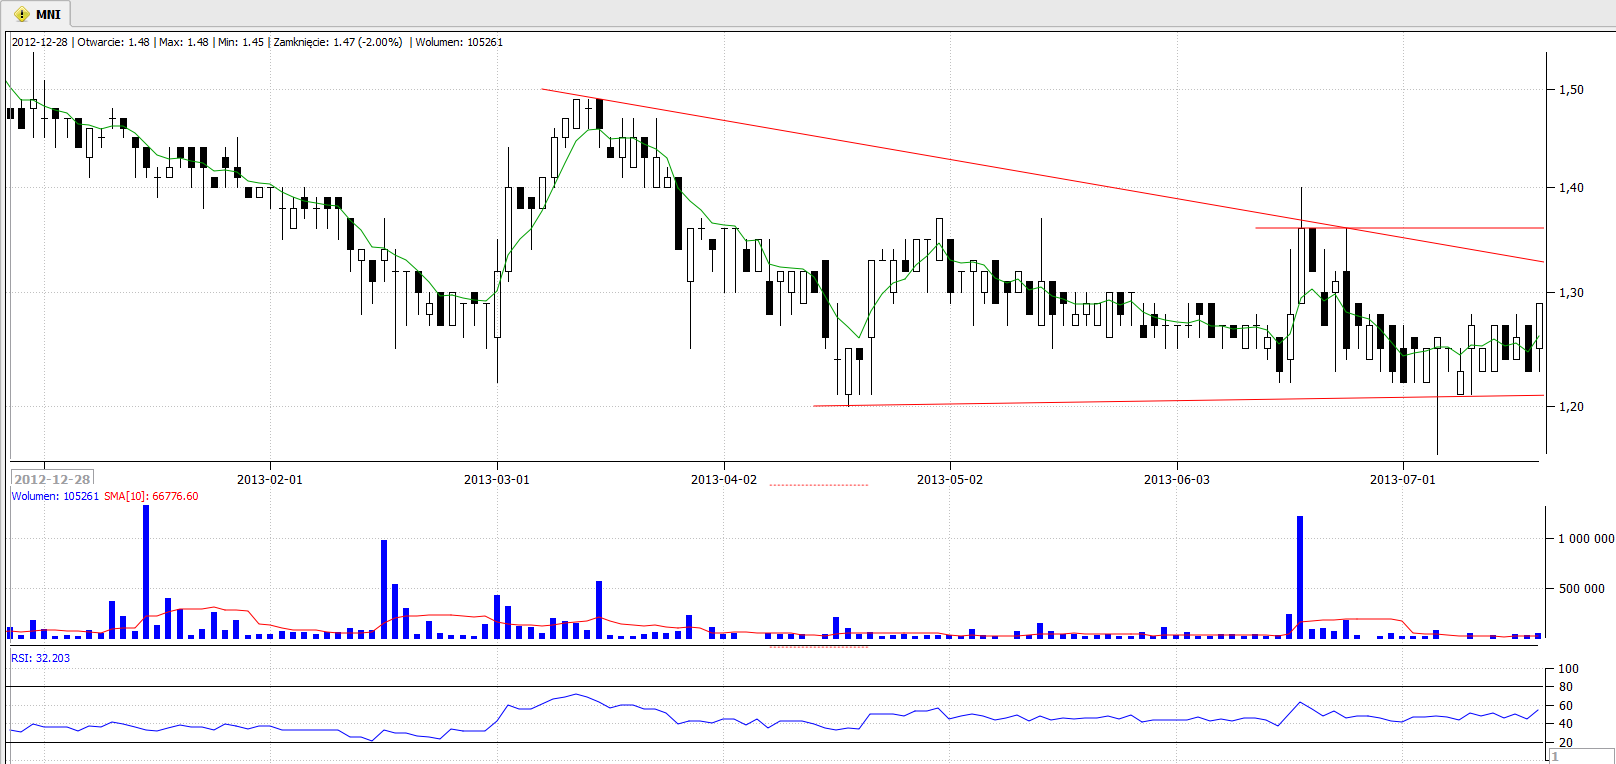
Task: Click the 2013-07-01 date axis label
Action: (1402, 480)
